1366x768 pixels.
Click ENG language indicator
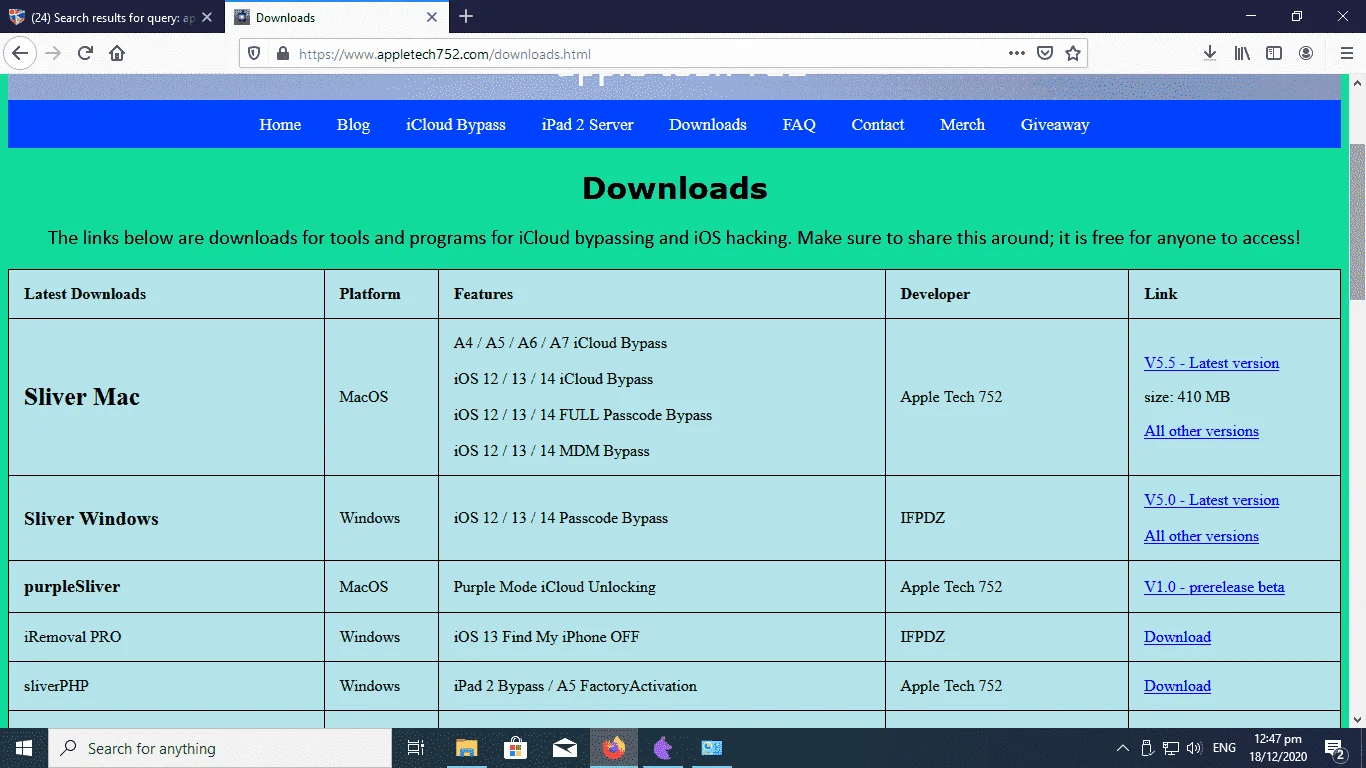point(1224,748)
